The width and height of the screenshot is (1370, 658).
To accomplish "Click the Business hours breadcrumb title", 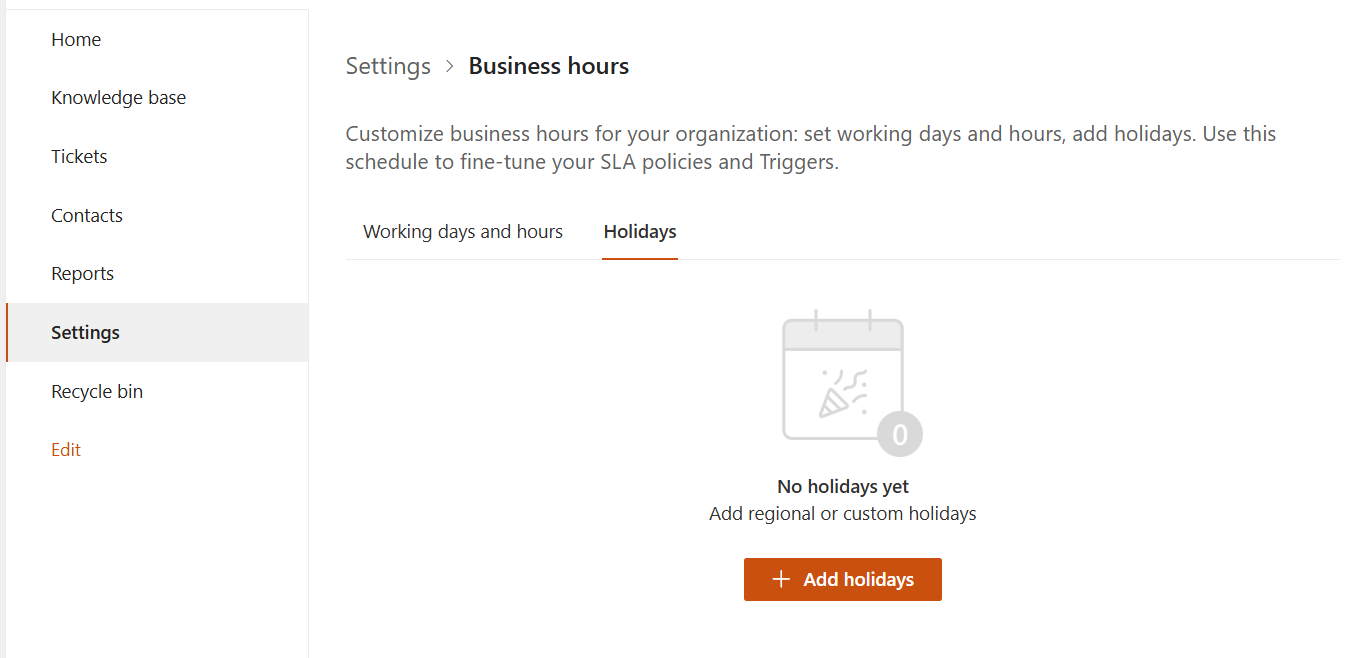I will click(x=548, y=65).
